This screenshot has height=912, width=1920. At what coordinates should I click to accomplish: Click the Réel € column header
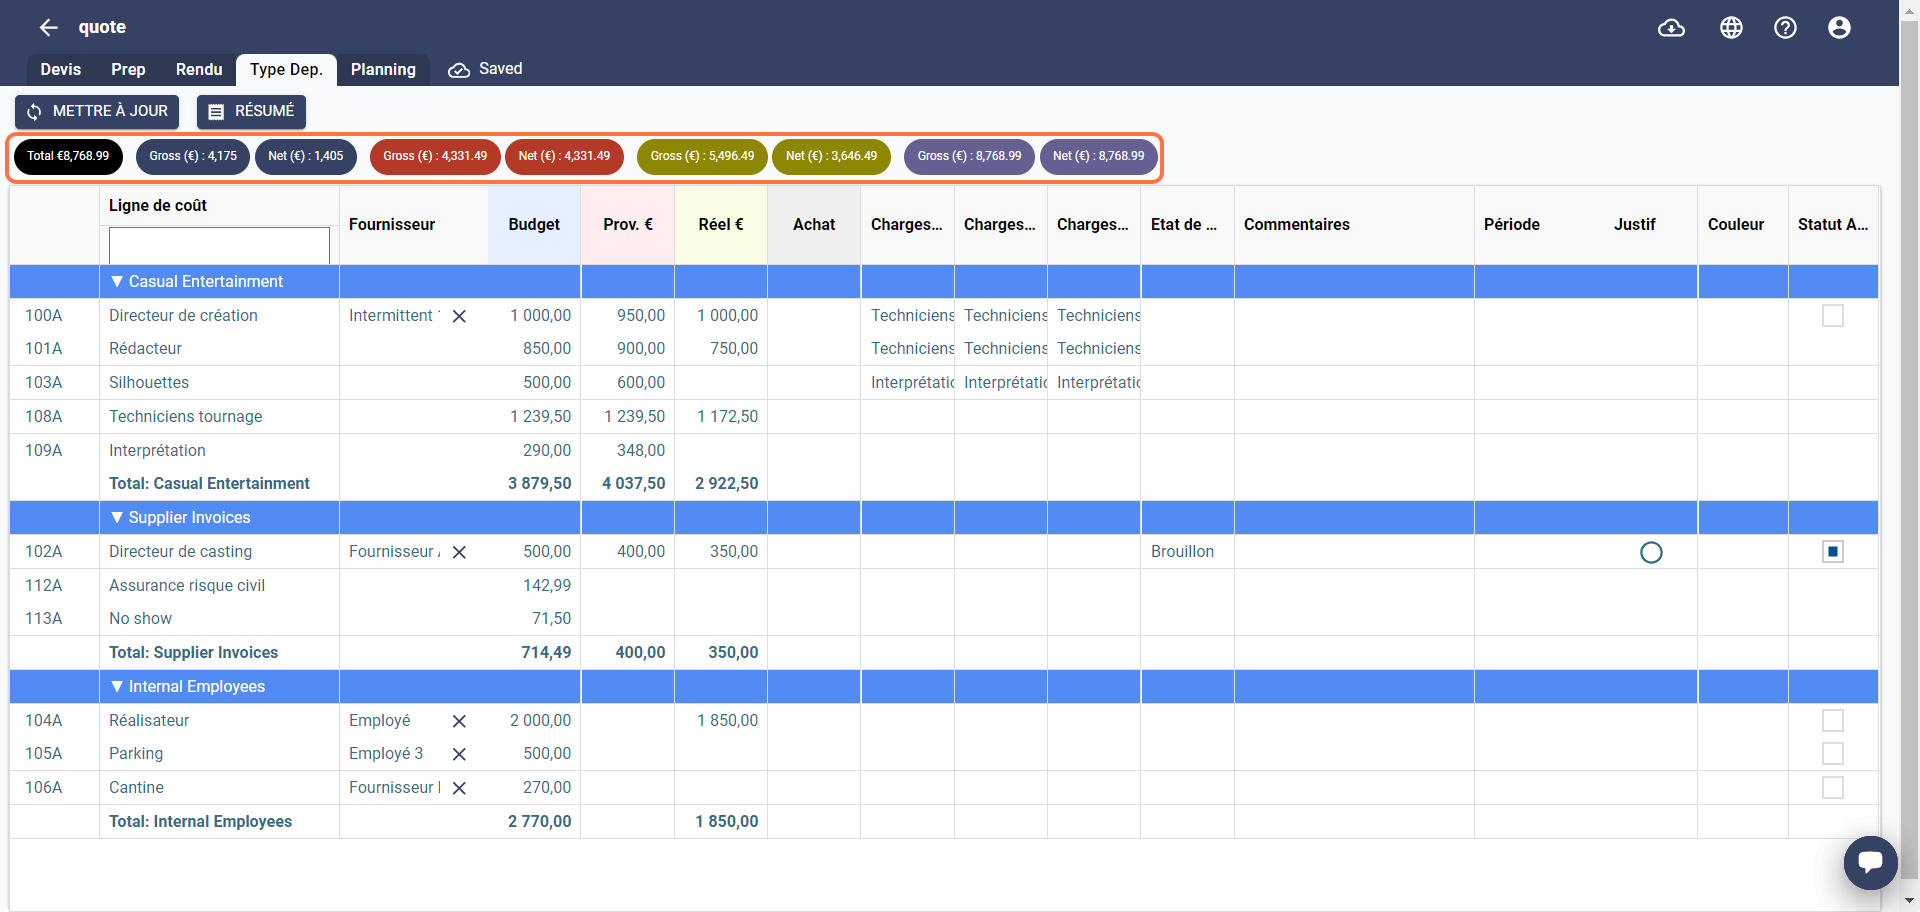pyautogui.click(x=721, y=225)
